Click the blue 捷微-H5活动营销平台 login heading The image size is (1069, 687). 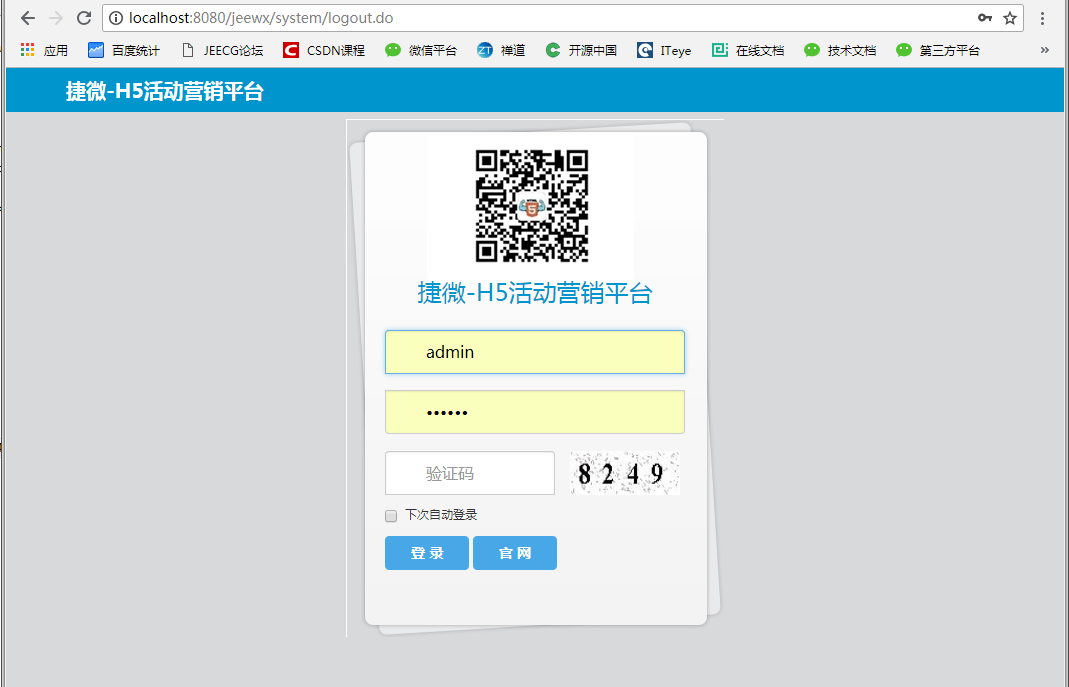[535, 294]
